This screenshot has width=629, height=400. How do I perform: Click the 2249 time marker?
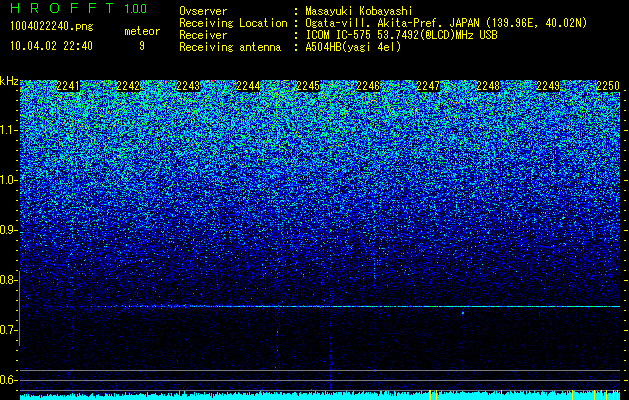[548, 86]
